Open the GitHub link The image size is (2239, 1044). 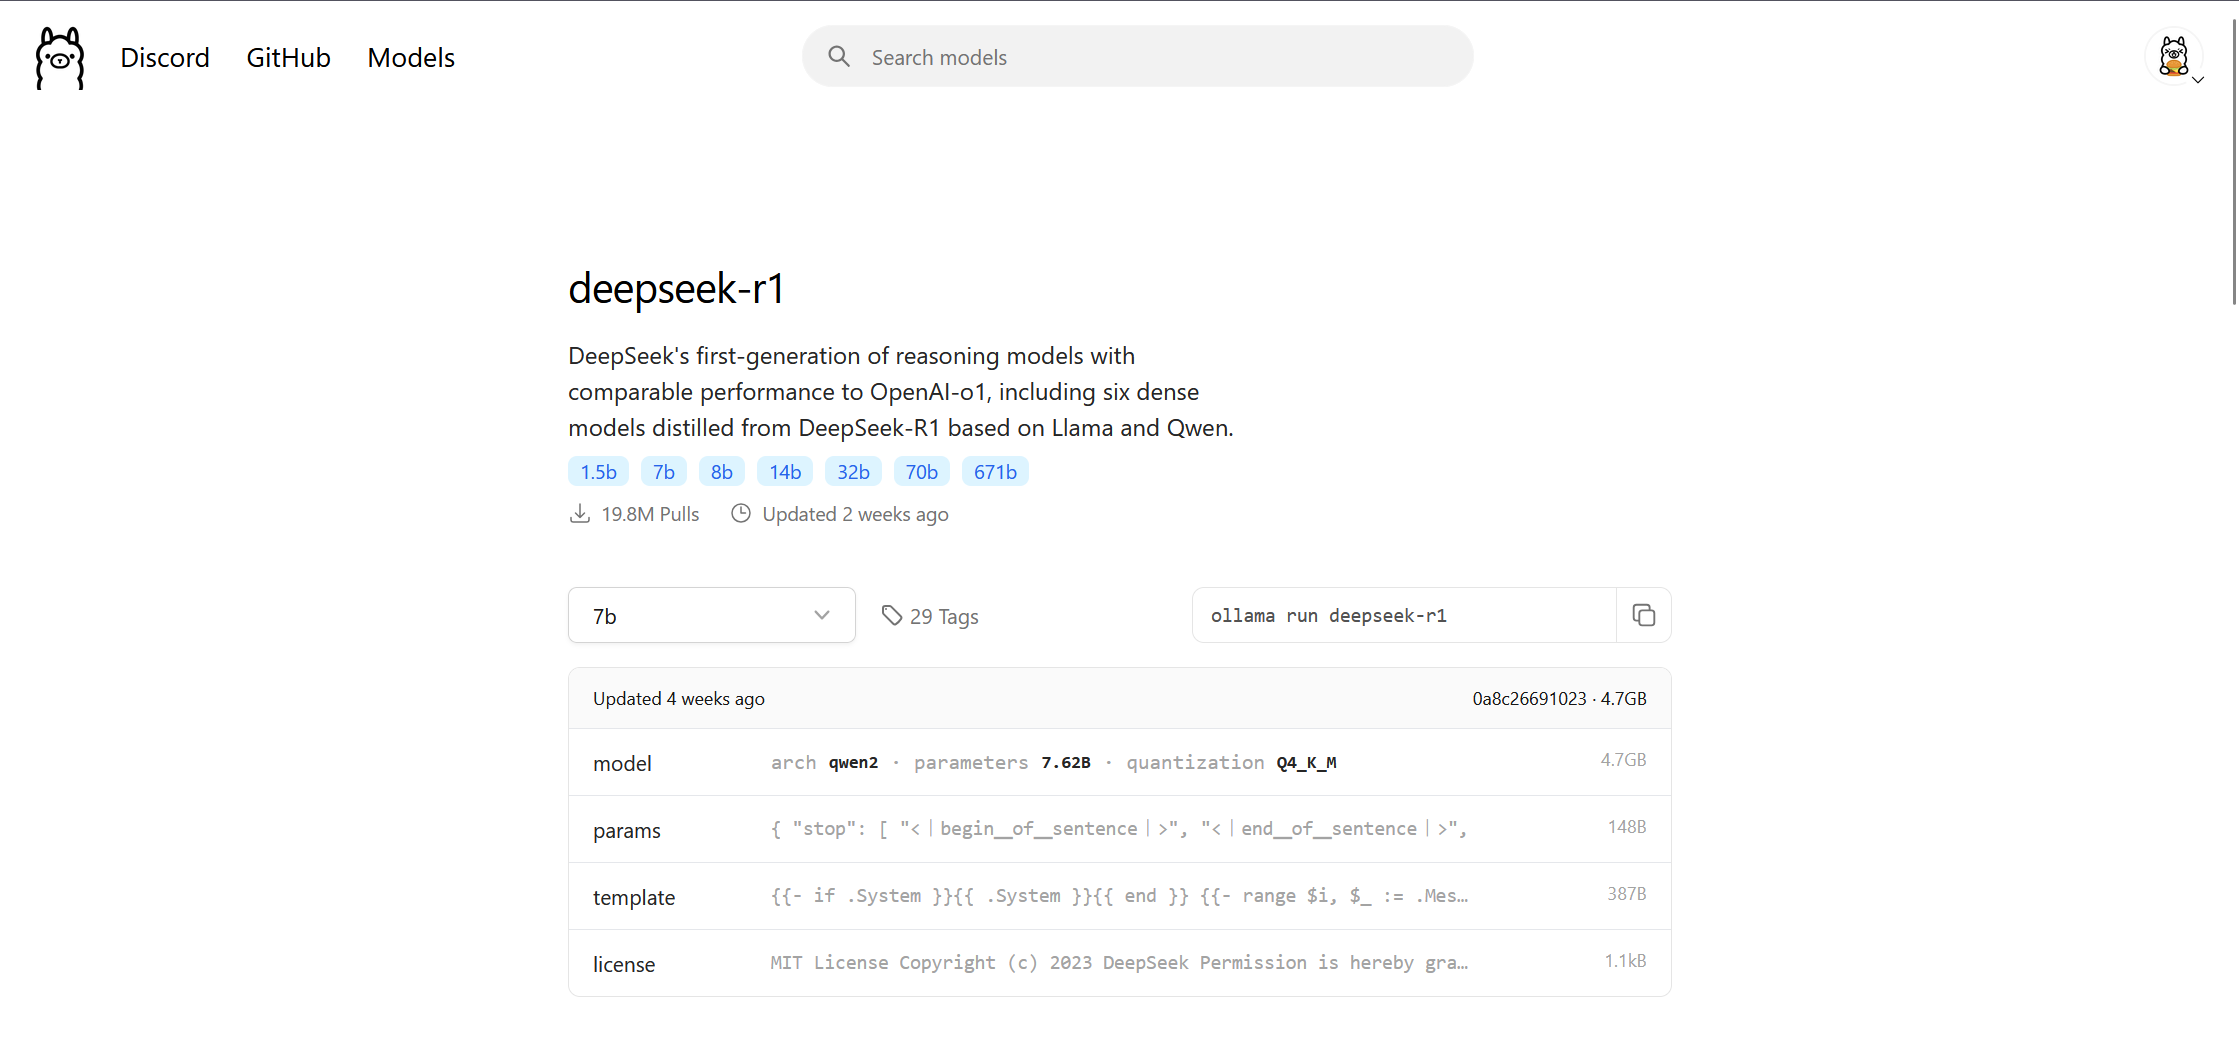tap(288, 58)
